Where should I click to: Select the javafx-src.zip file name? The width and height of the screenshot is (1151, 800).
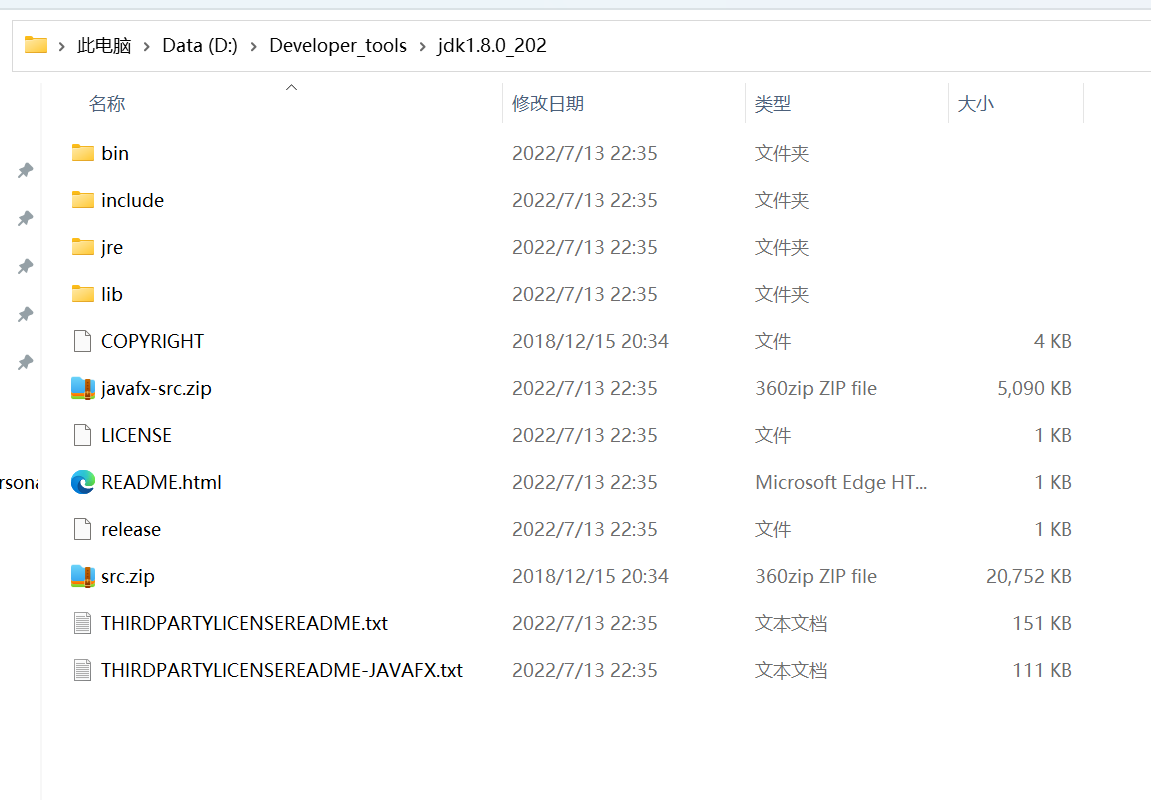(x=156, y=388)
